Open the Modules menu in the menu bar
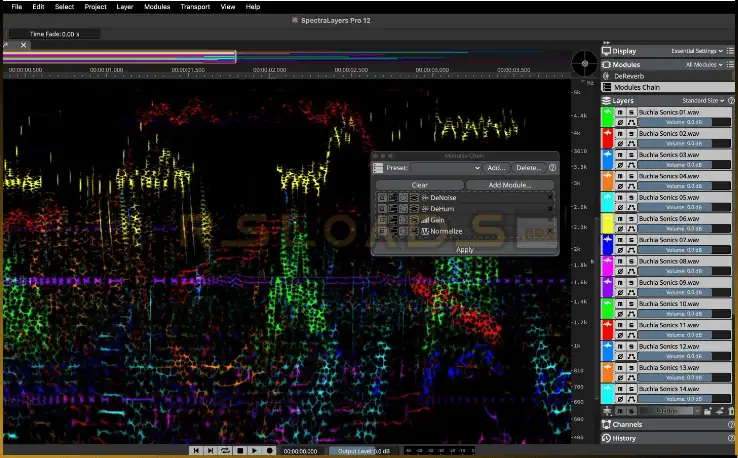This screenshot has width=738, height=458. pyautogui.click(x=157, y=6)
